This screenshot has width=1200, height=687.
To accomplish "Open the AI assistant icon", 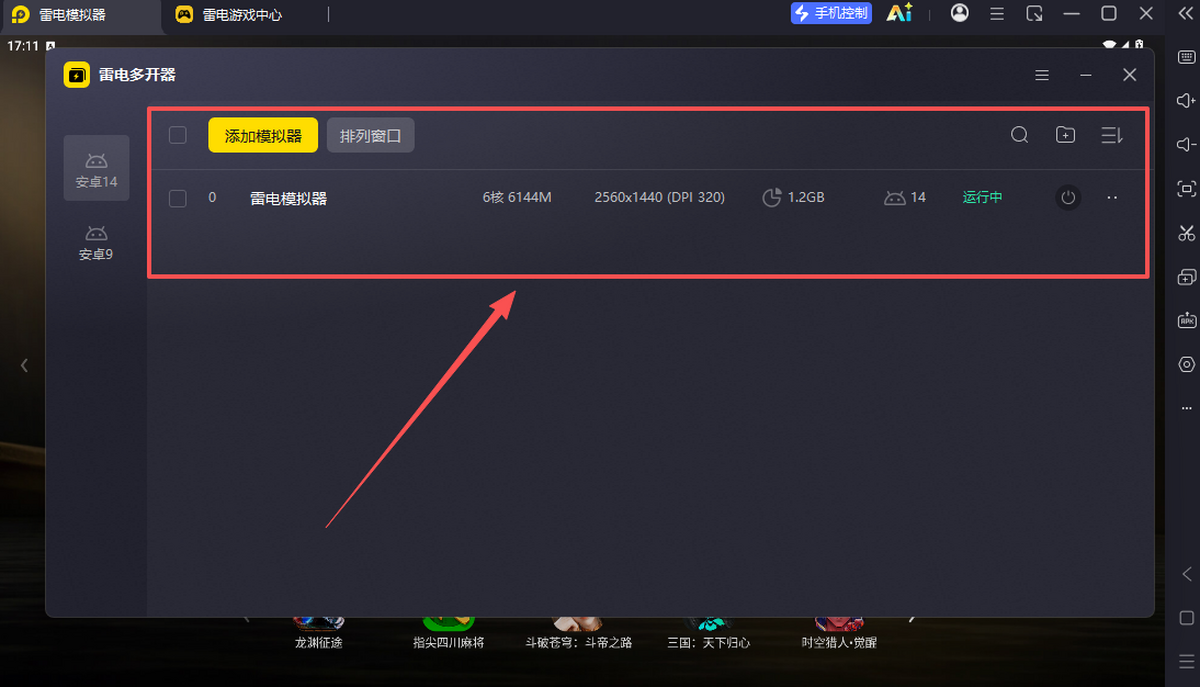I will (x=900, y=13).
